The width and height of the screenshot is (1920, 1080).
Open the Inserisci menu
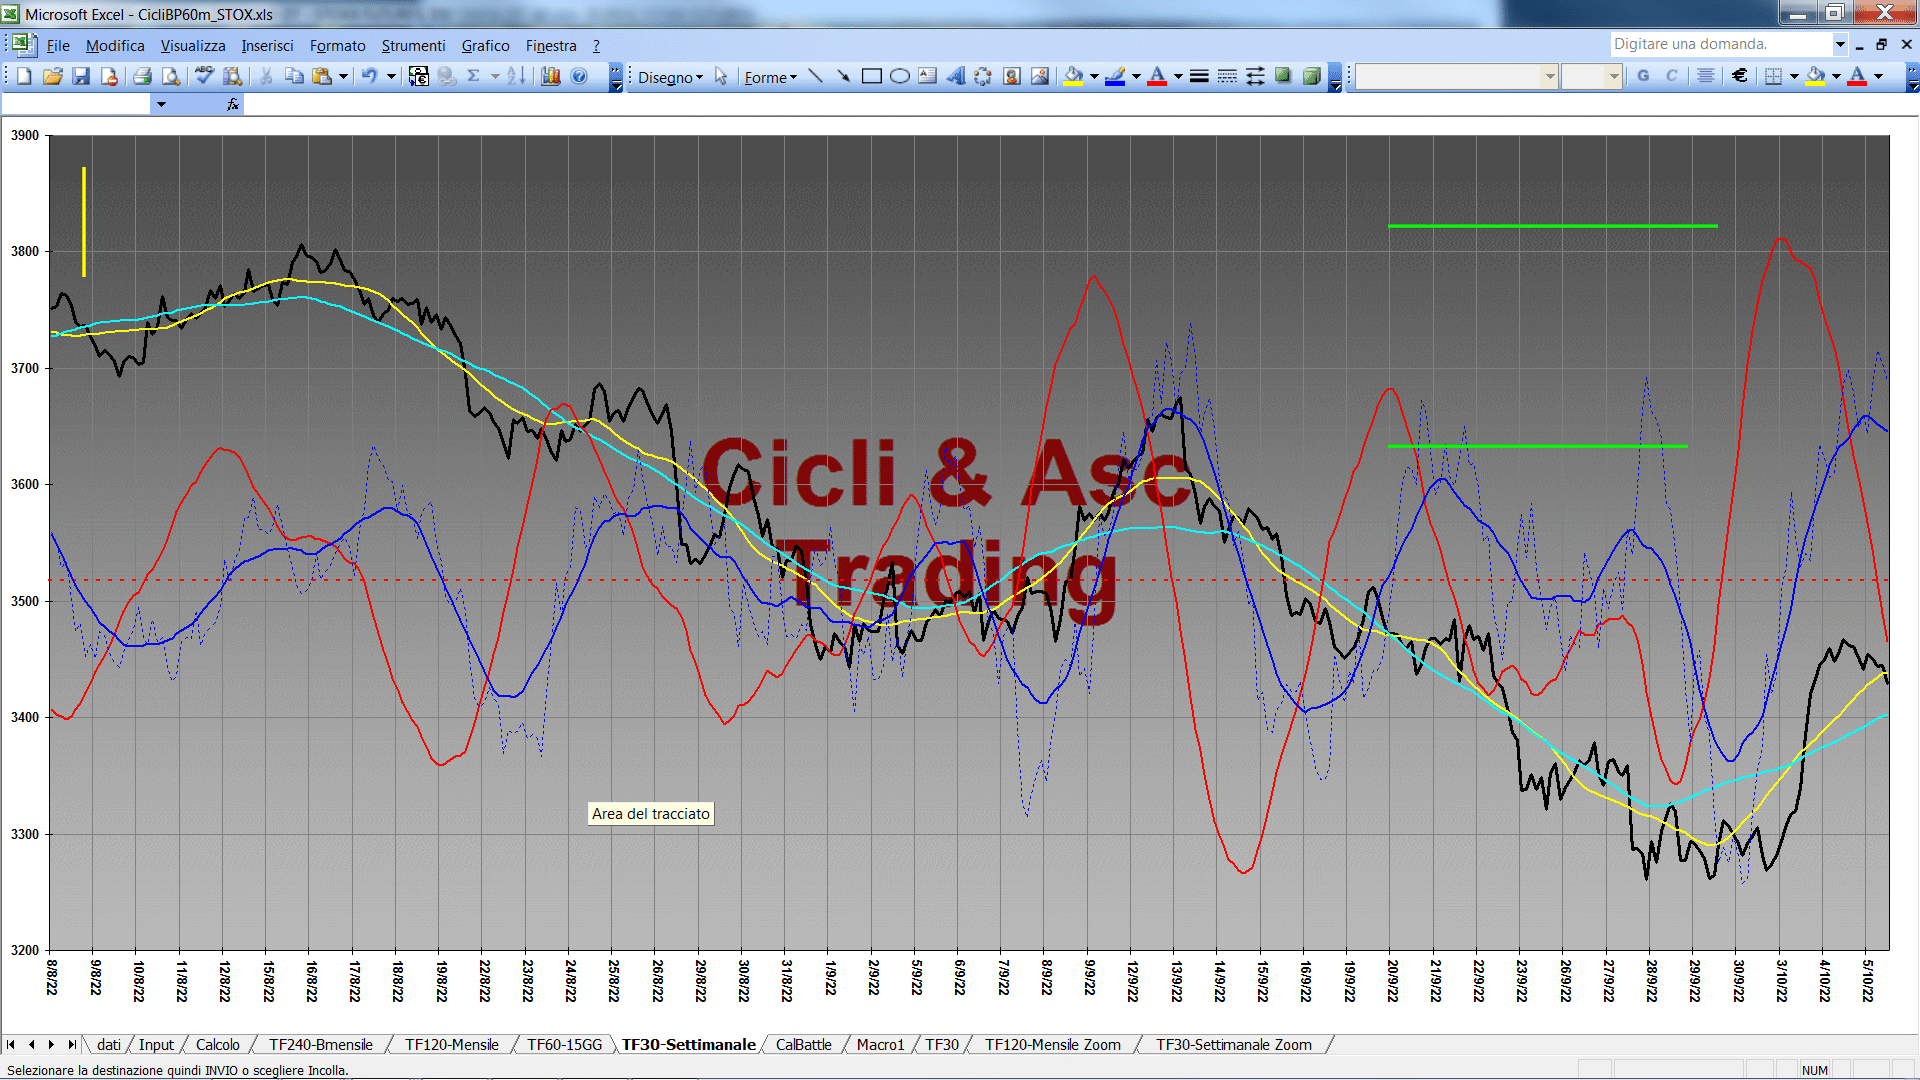tap(267, 46)
